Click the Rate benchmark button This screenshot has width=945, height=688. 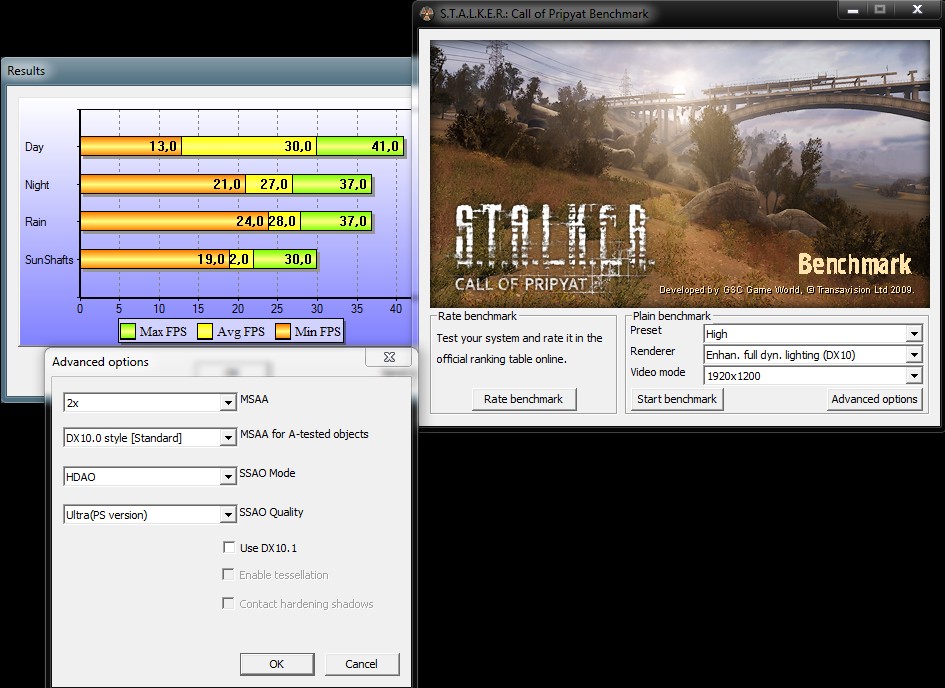point(523,399)
